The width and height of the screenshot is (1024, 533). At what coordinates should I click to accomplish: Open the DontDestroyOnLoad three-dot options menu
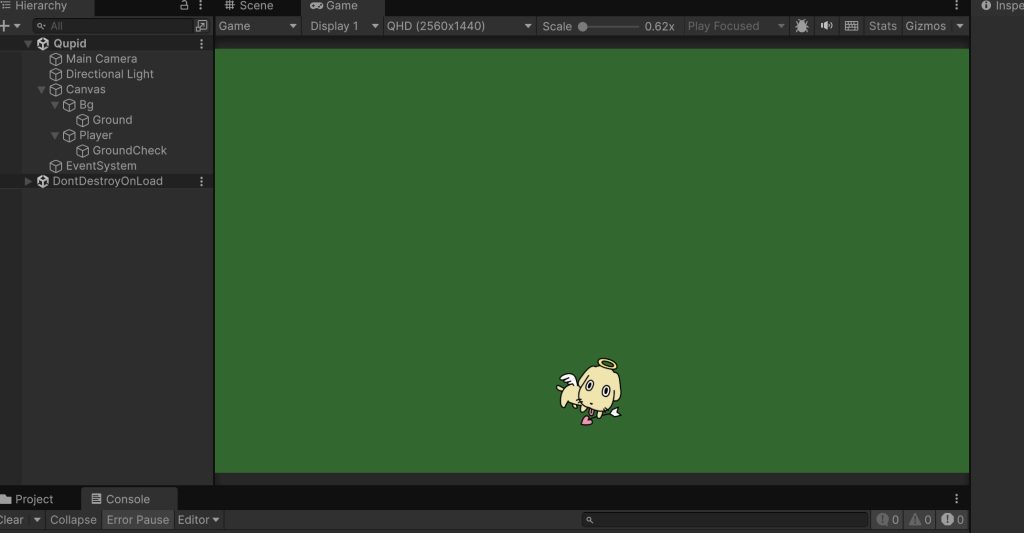[202, 181]
